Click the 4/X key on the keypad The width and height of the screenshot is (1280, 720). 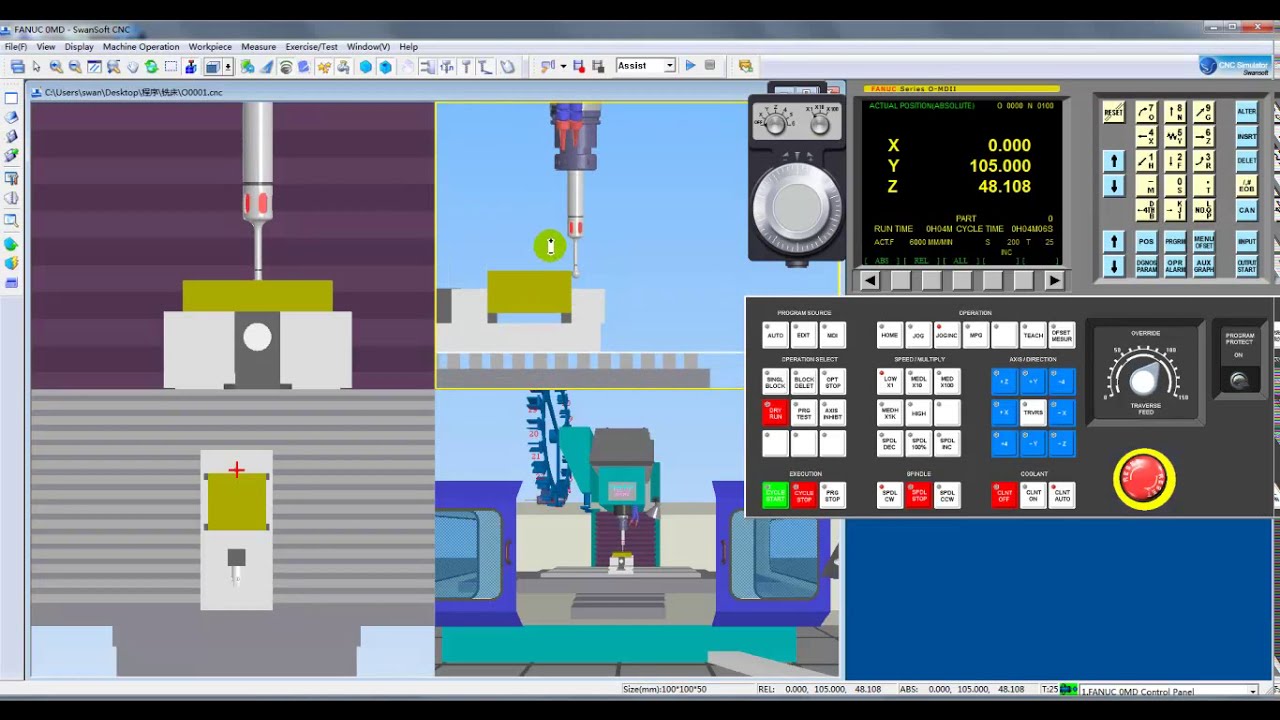click(1146, 136)
